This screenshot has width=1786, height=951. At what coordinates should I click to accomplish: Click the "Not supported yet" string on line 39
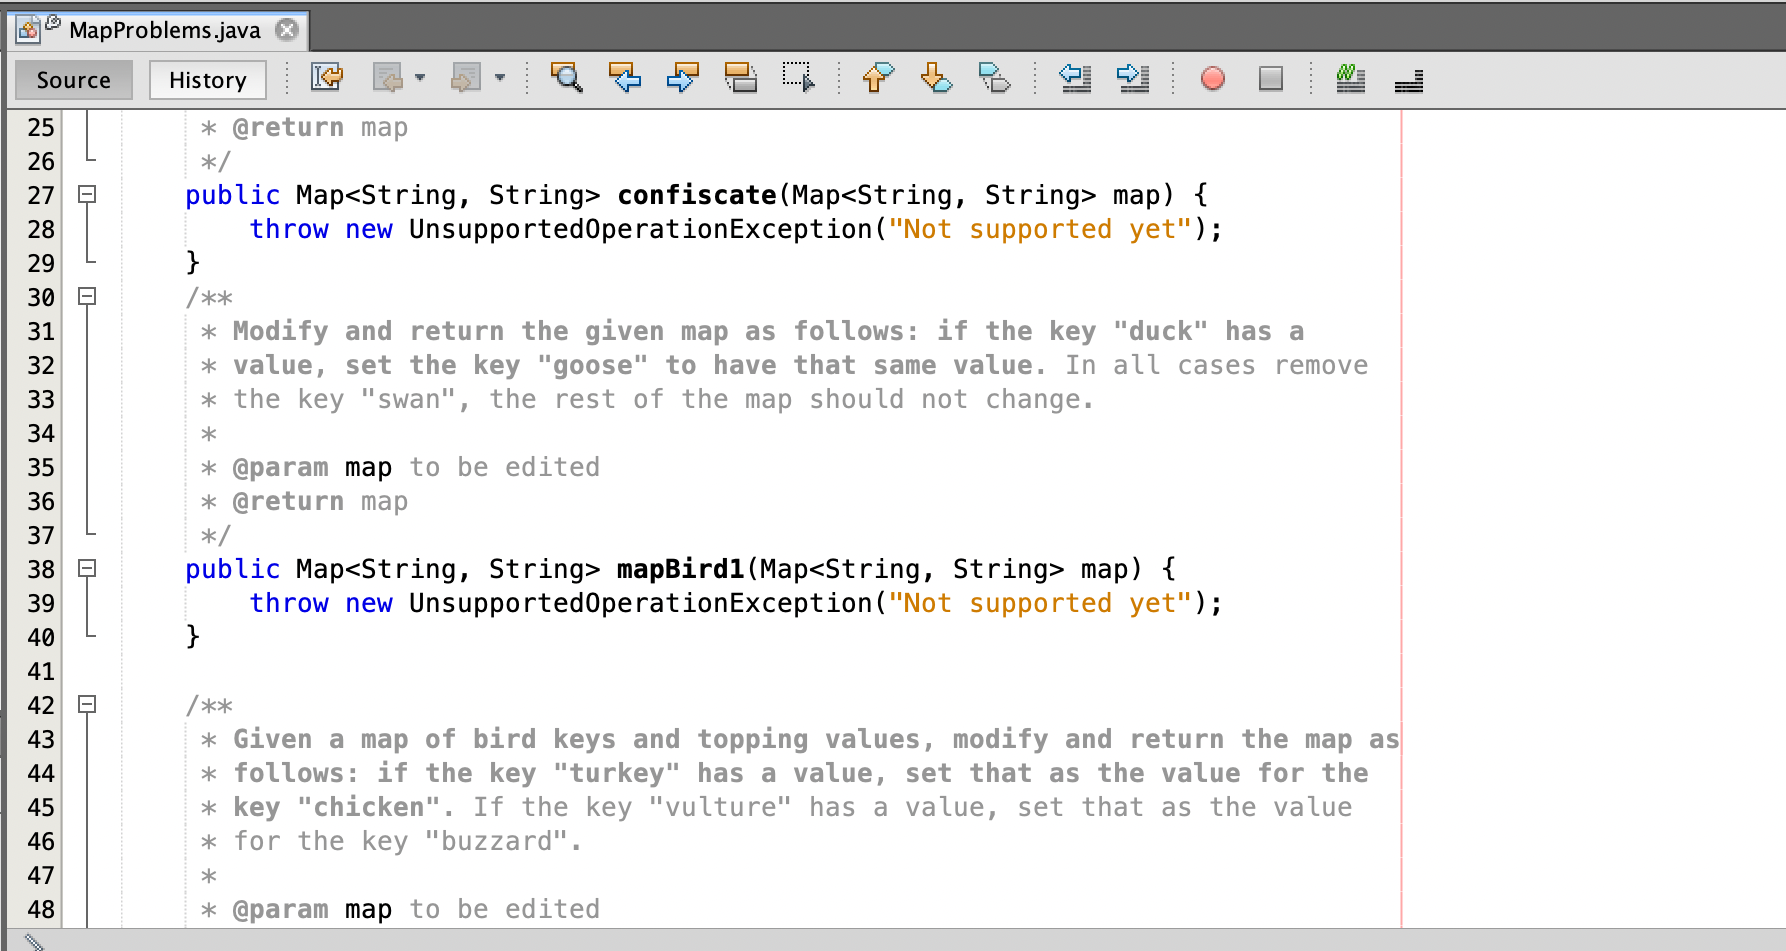[1040, 603]
